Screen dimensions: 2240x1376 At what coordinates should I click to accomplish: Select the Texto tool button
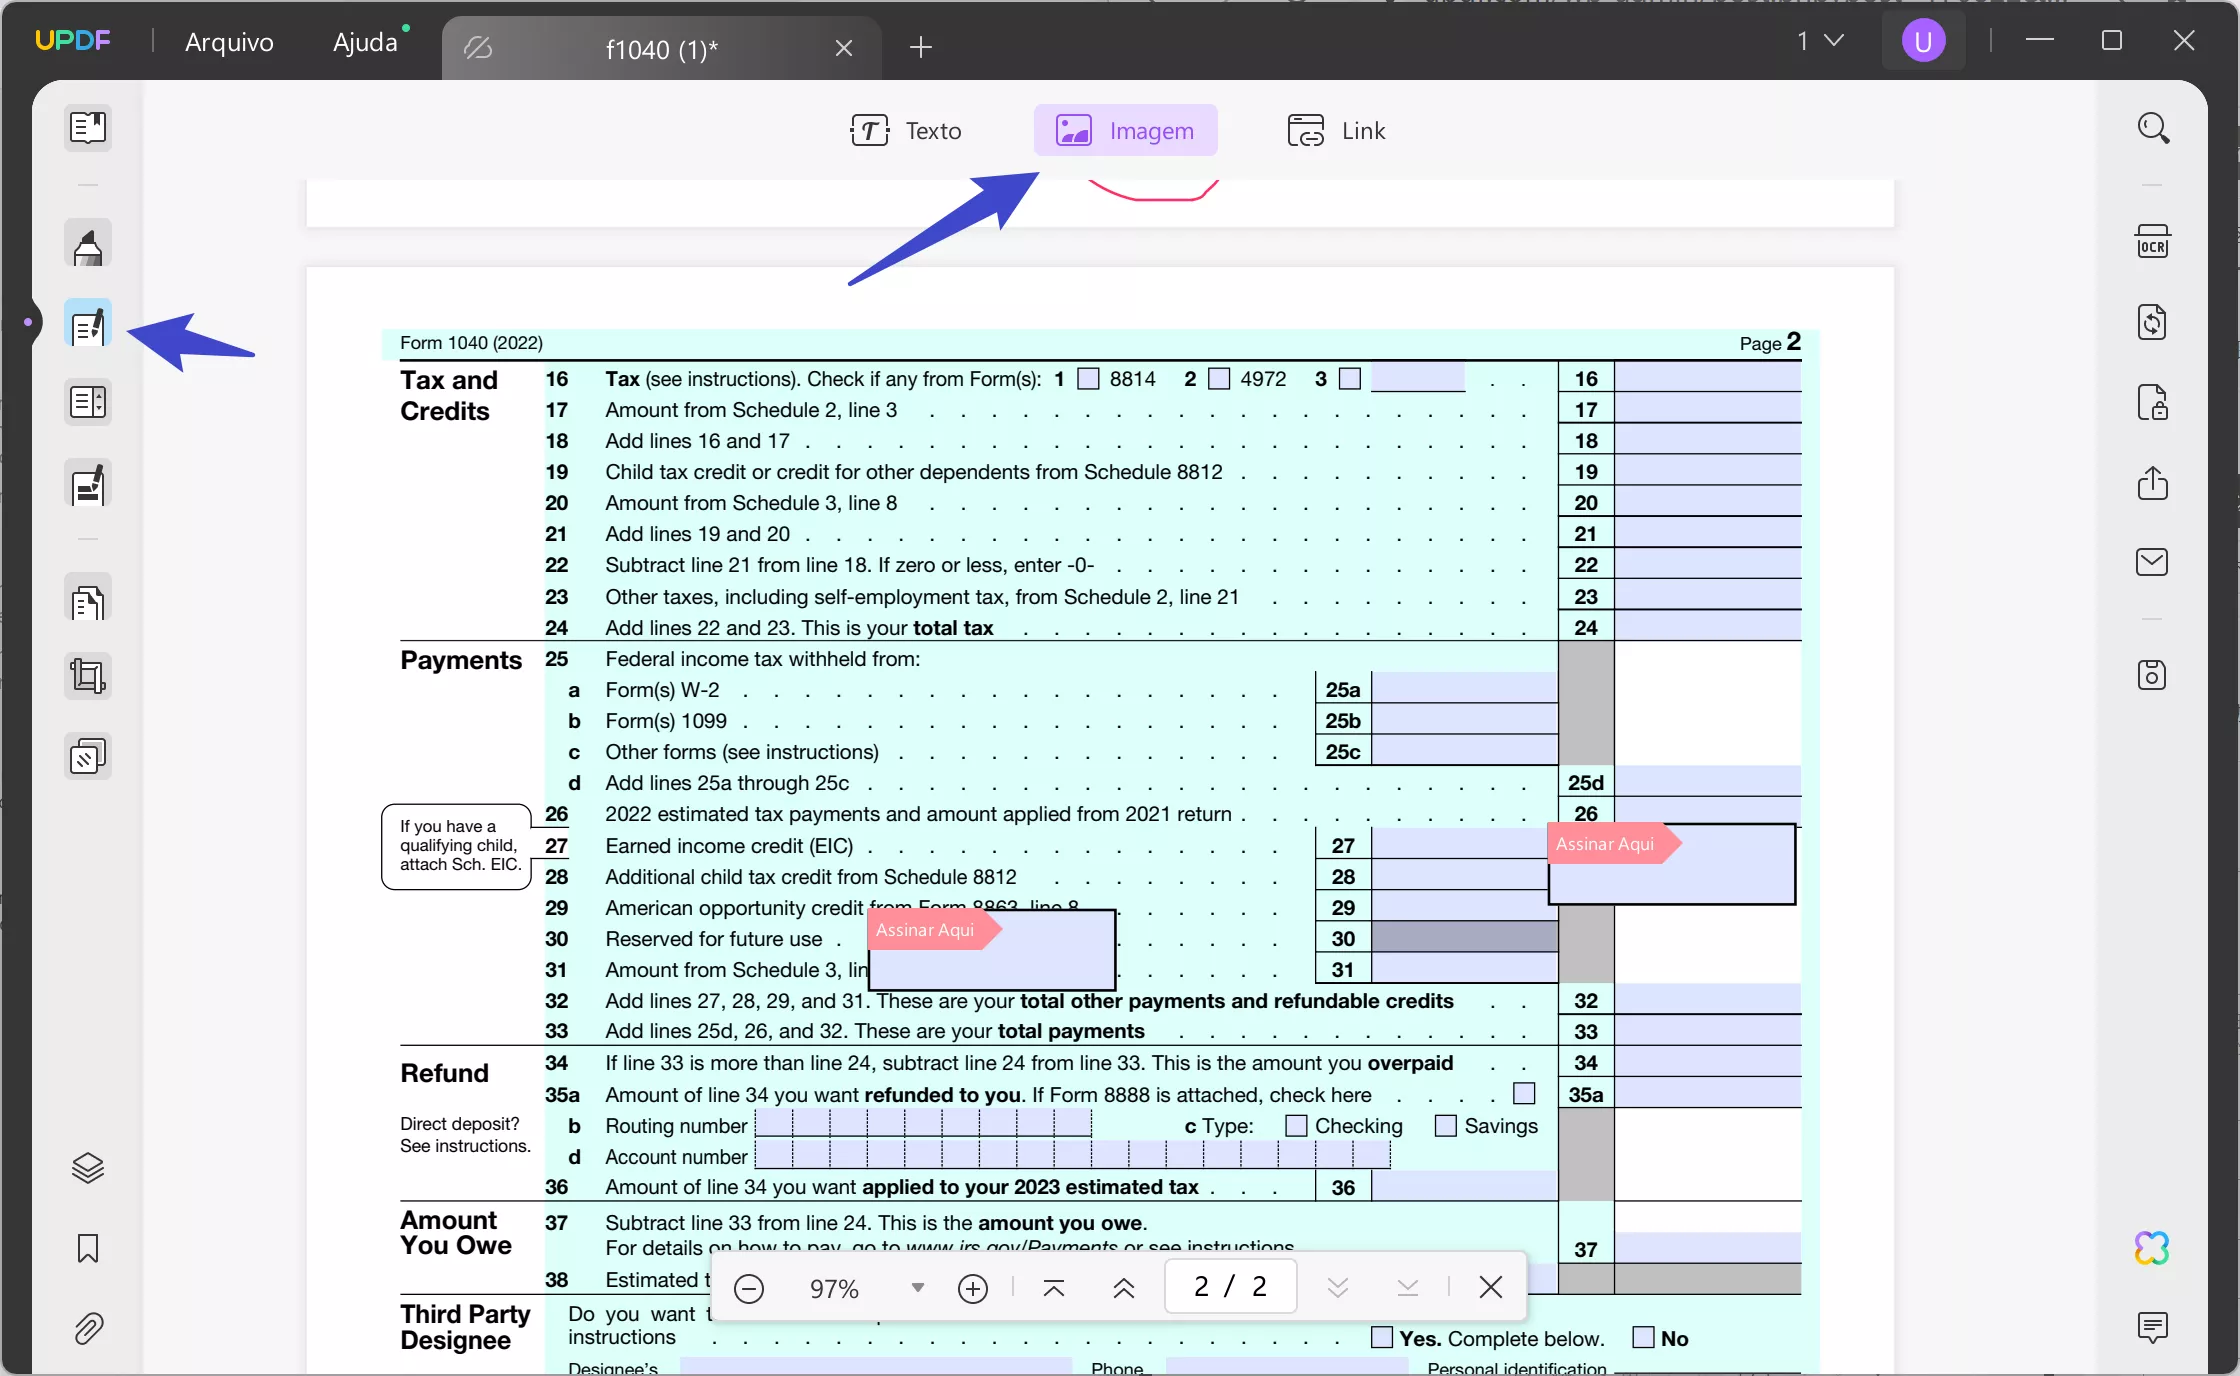[906, 130]
